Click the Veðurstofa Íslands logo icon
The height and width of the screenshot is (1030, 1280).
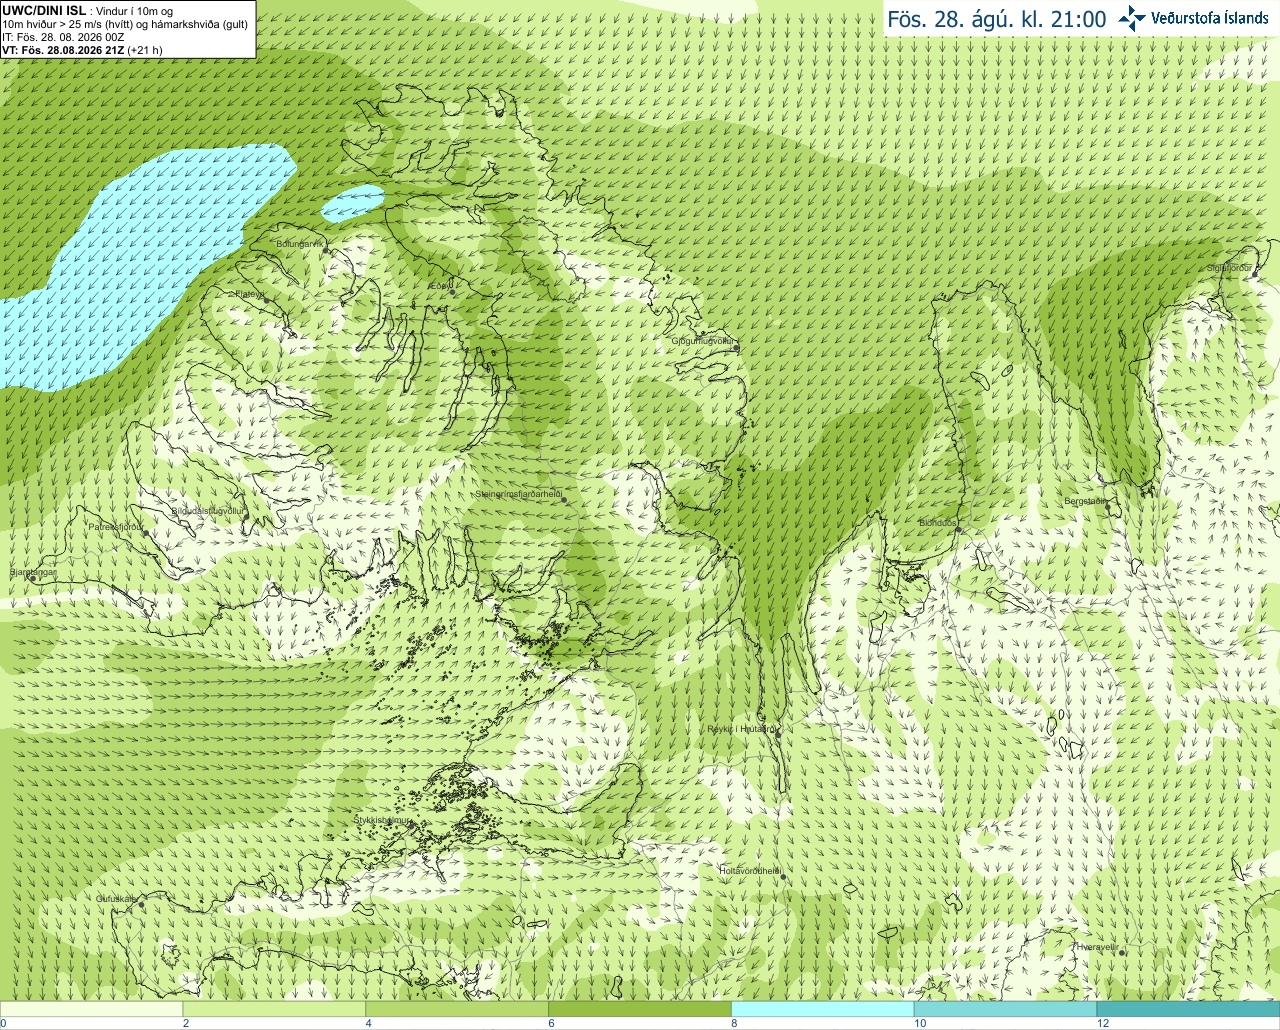point(1132,18)
